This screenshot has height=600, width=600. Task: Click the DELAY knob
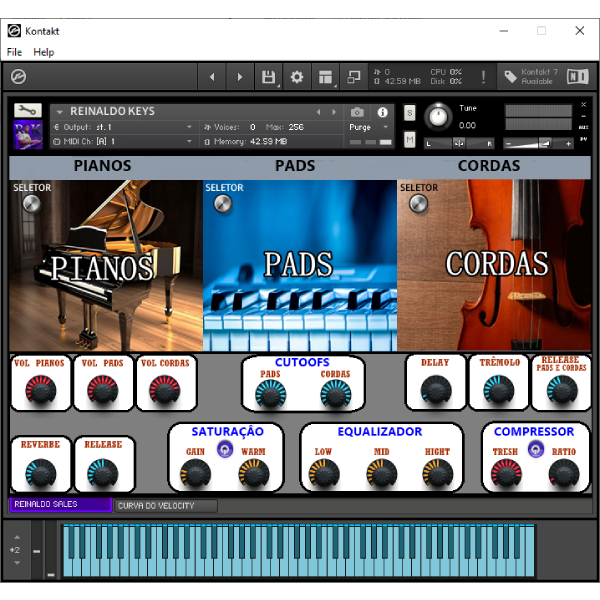click(x=436, y=390)
